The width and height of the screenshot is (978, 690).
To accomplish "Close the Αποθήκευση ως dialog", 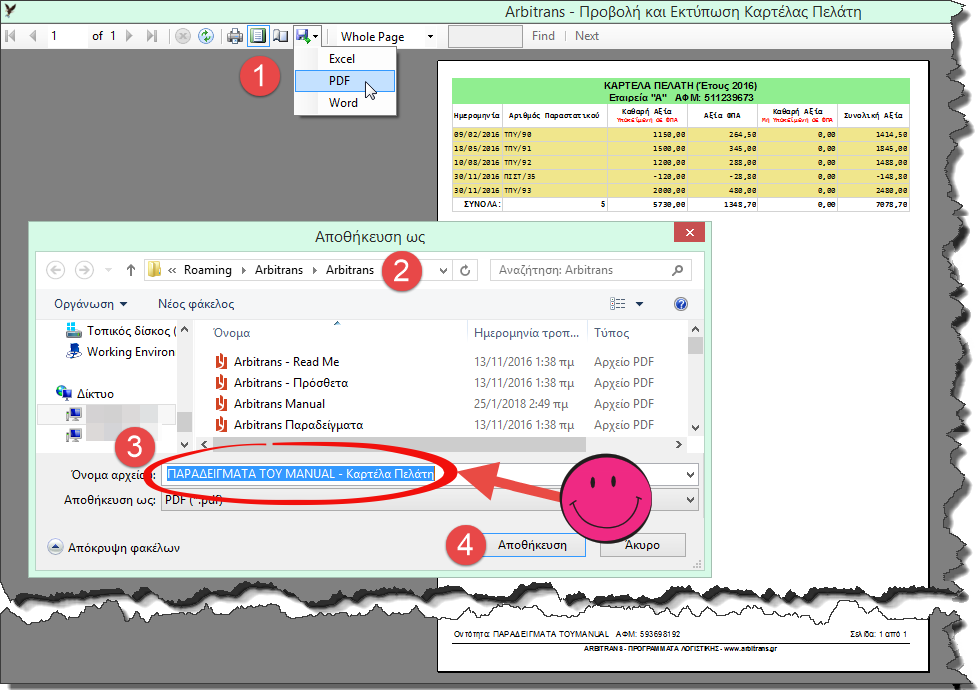I will [x=689, y=233].
